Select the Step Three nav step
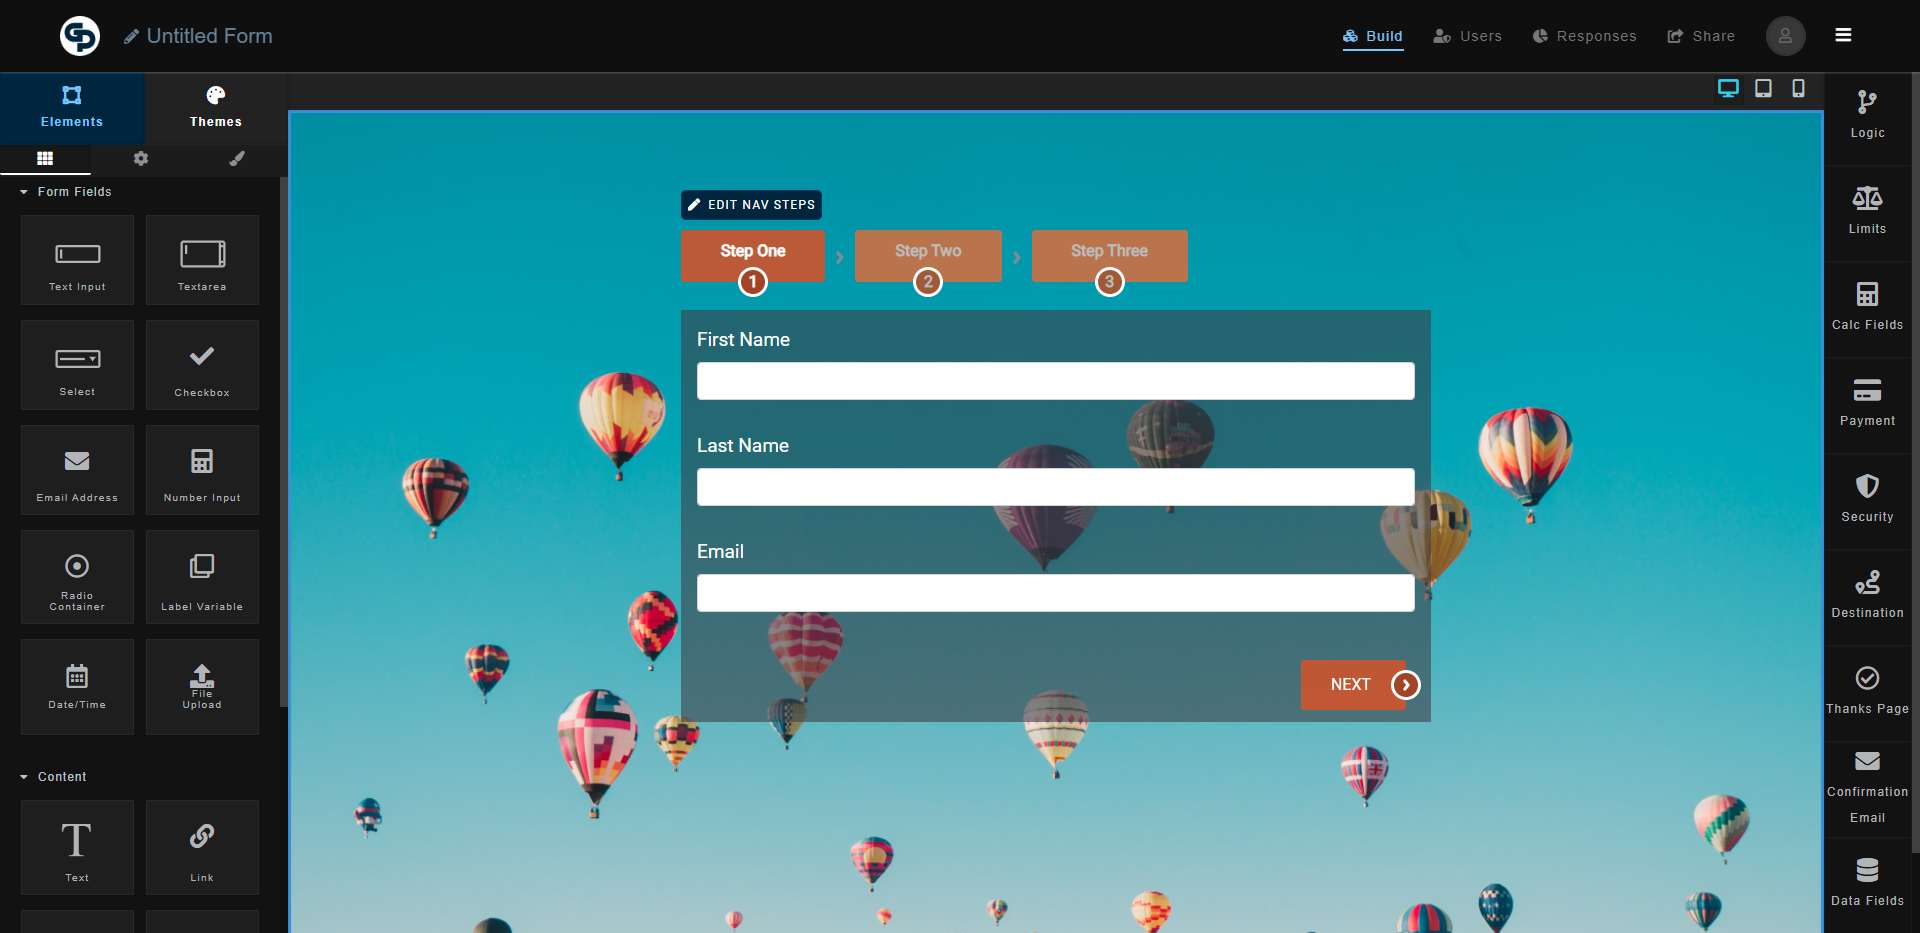1920x933 pixels. (1109, 256)
